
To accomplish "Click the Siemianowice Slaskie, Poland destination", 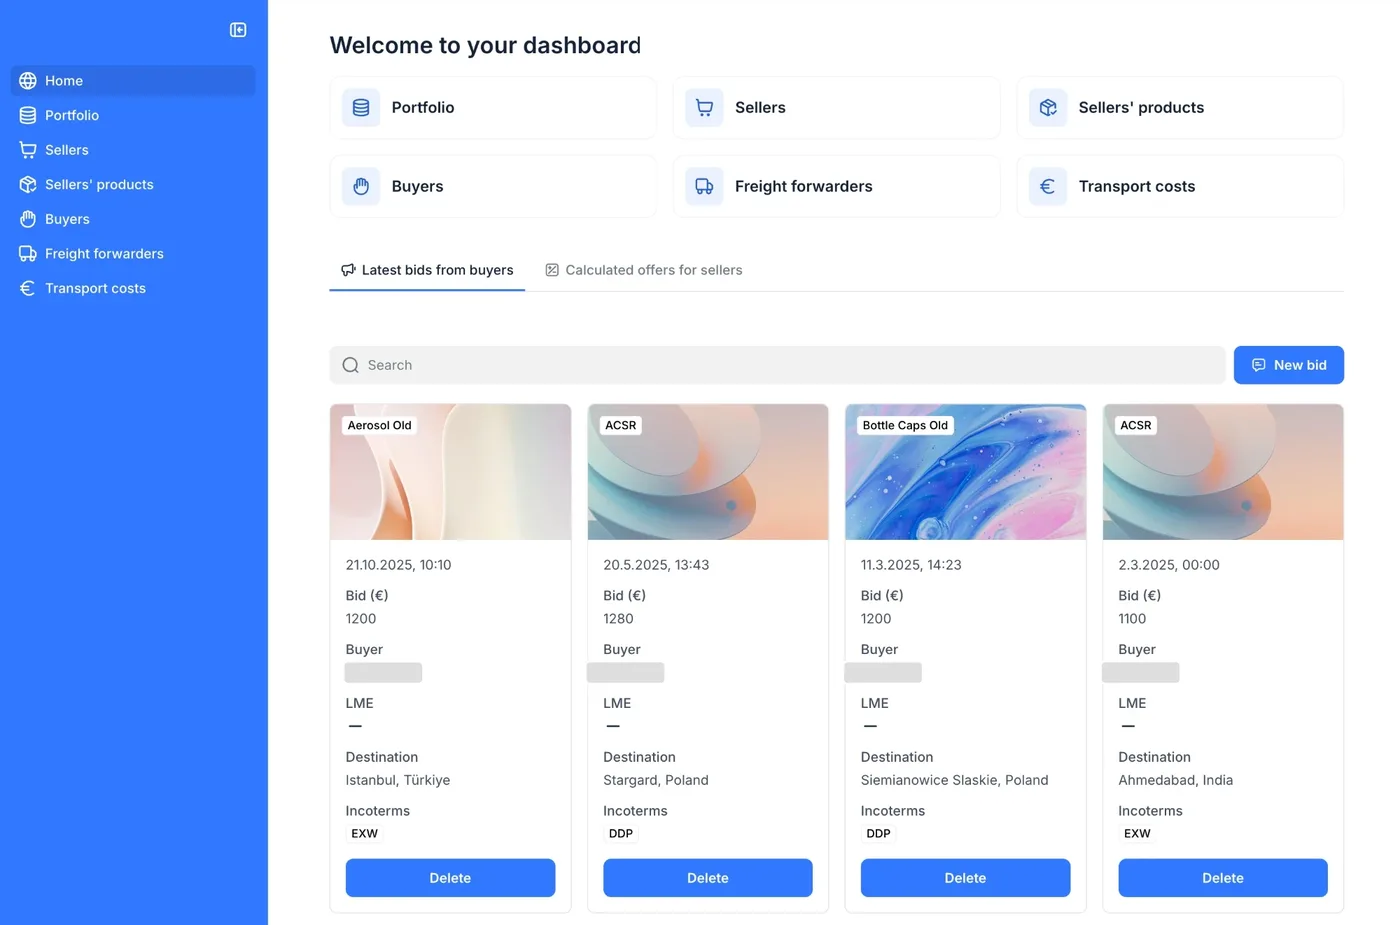I will (x=955, y=780).
